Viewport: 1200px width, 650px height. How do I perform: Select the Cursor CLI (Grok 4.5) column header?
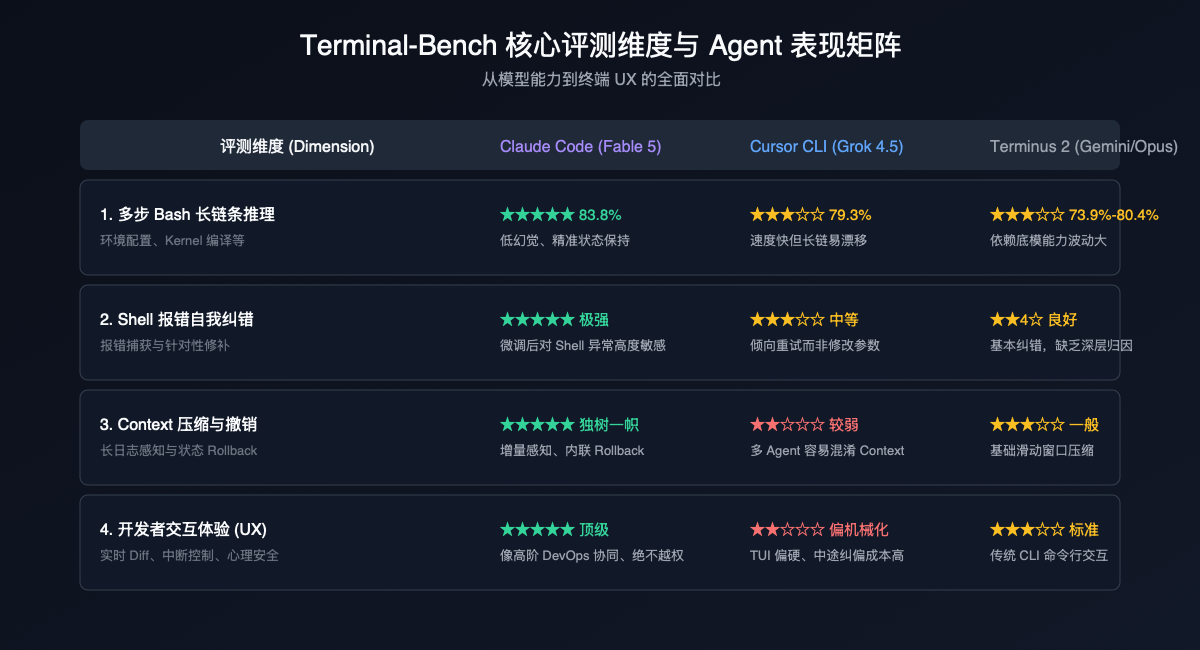coord(826,146)
